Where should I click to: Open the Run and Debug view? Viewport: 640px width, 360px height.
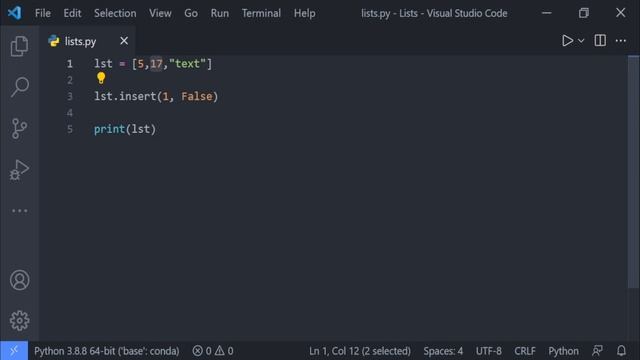[19, 170]
